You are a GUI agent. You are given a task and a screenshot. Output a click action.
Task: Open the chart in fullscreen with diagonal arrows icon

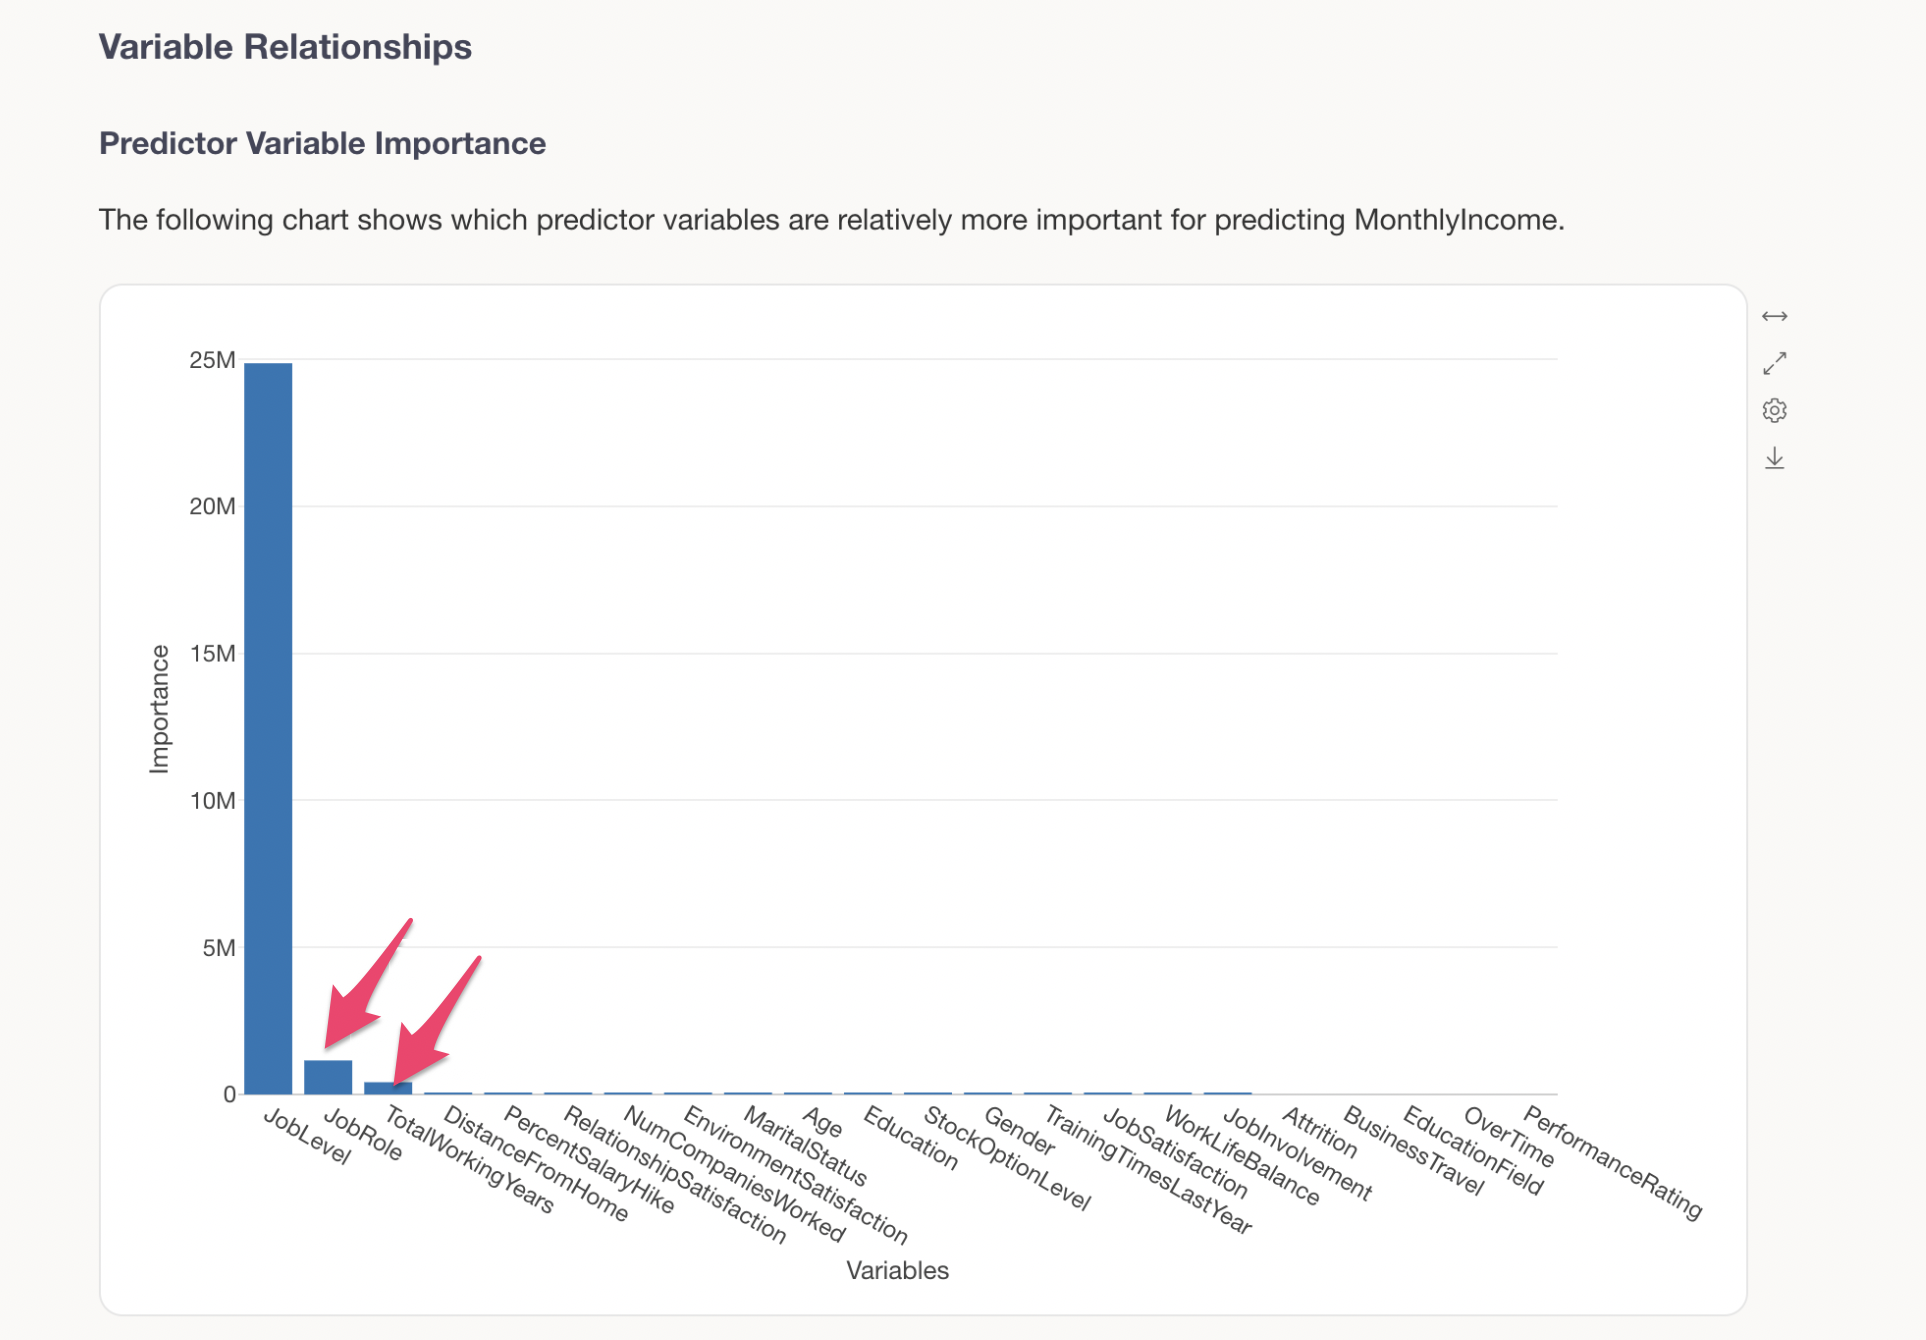(x=1774, y=363)
